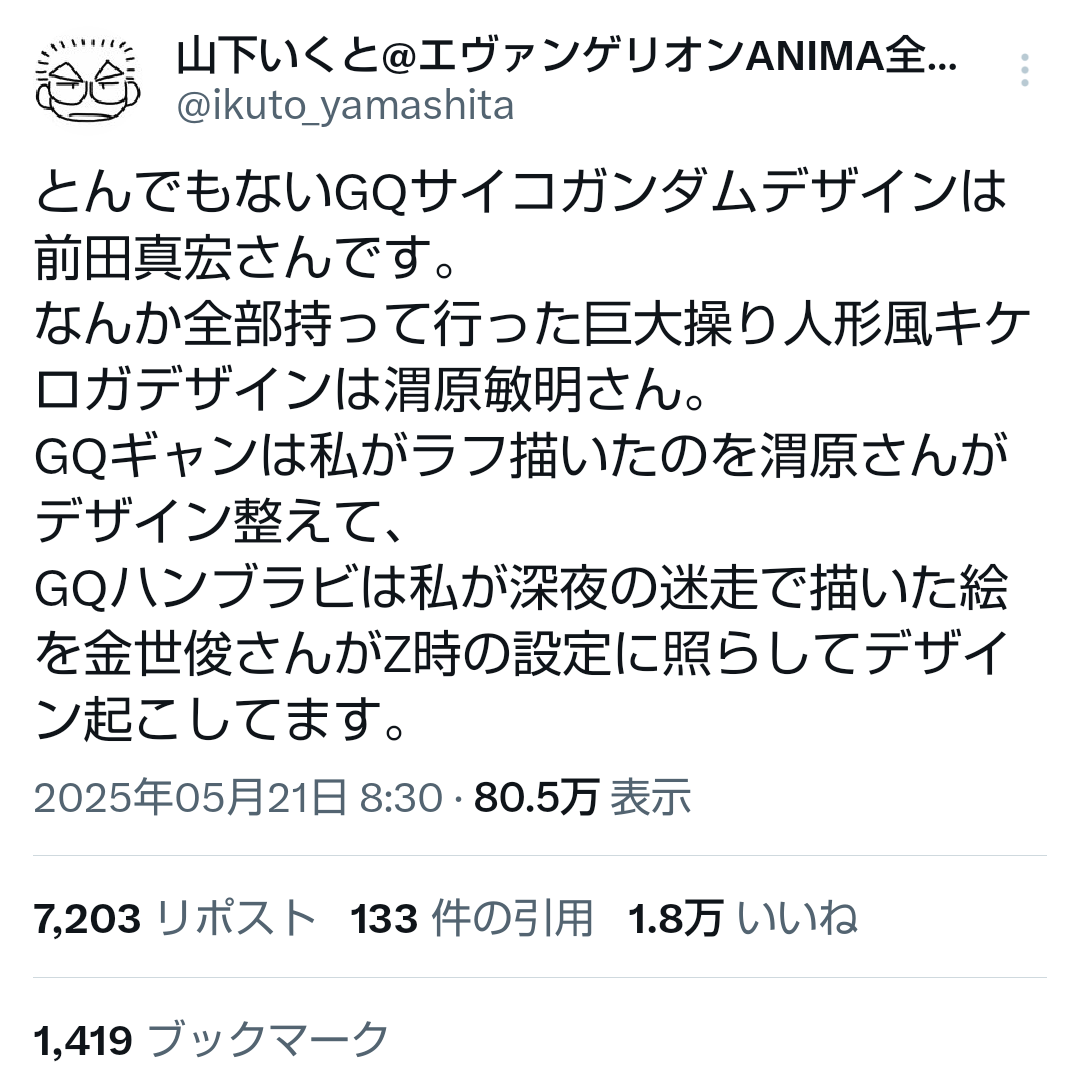The image size is (1080, 1077).
Task: Show the 133 件の引用 quotes list
Action: [x=472, y=919]
